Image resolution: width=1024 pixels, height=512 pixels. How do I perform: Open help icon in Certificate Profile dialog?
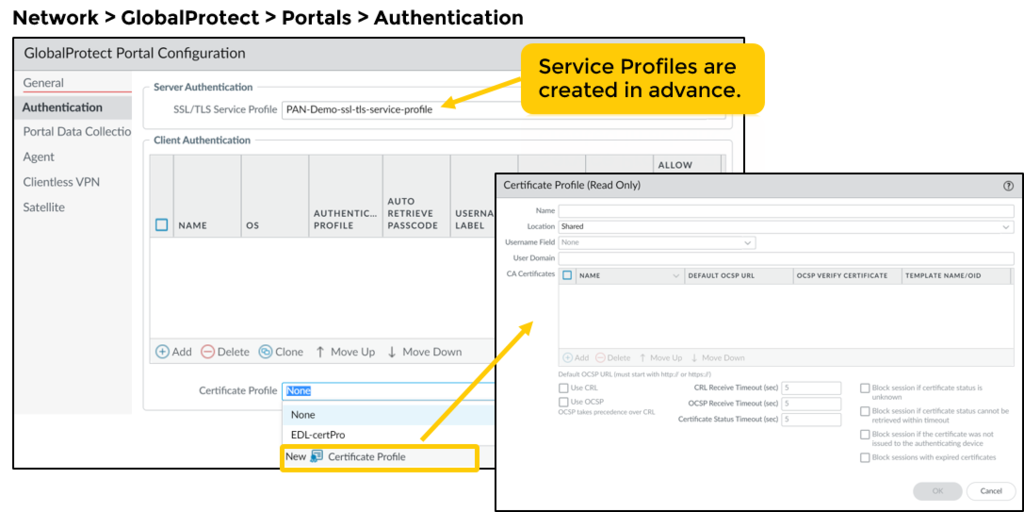point(1008,185)
